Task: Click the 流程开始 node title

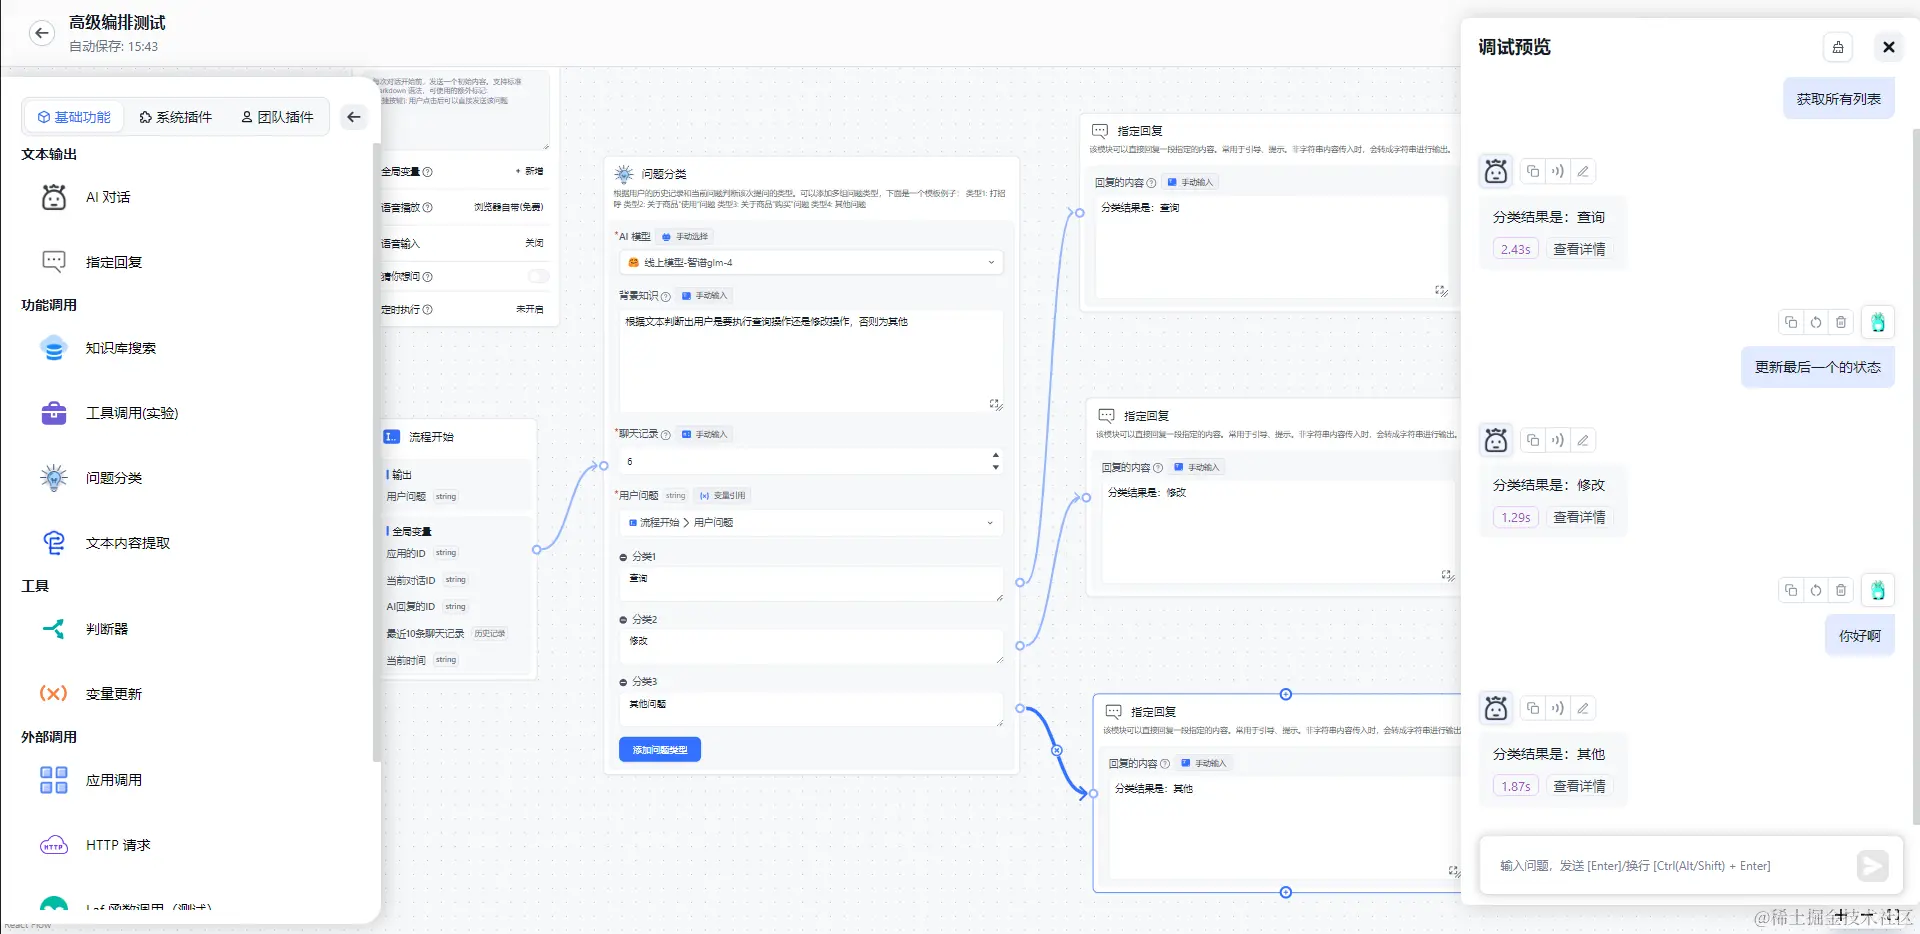Action: coord(431,437)
